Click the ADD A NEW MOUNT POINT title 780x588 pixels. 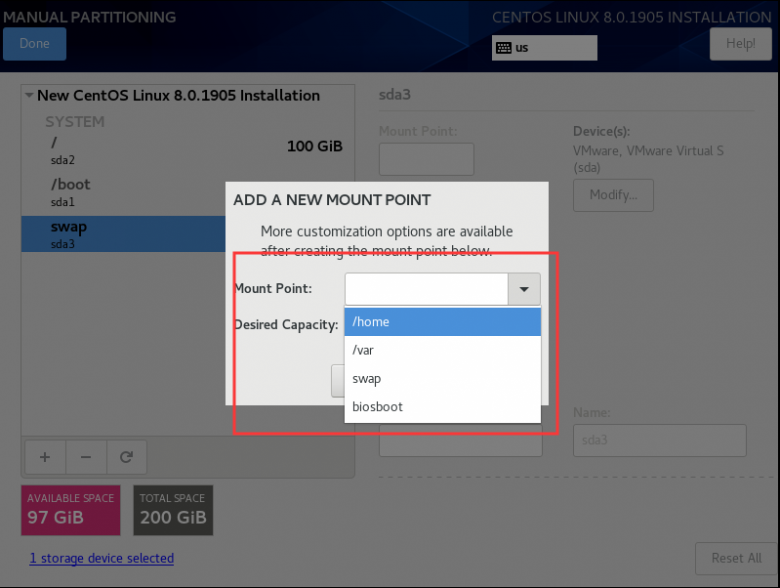pyautogui.click(x=332, y=200)
